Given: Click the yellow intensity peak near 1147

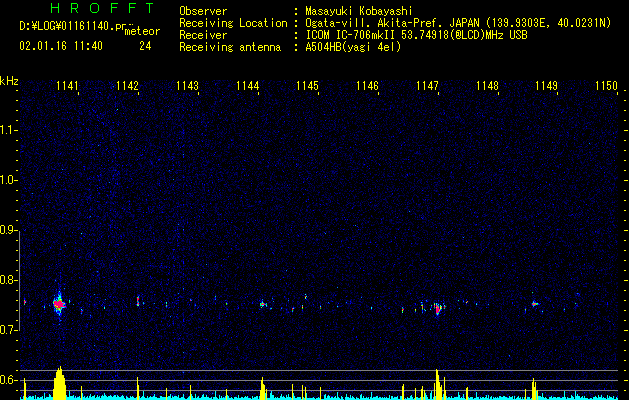Looking at the screenshot, I should click(x=438, y=384).
